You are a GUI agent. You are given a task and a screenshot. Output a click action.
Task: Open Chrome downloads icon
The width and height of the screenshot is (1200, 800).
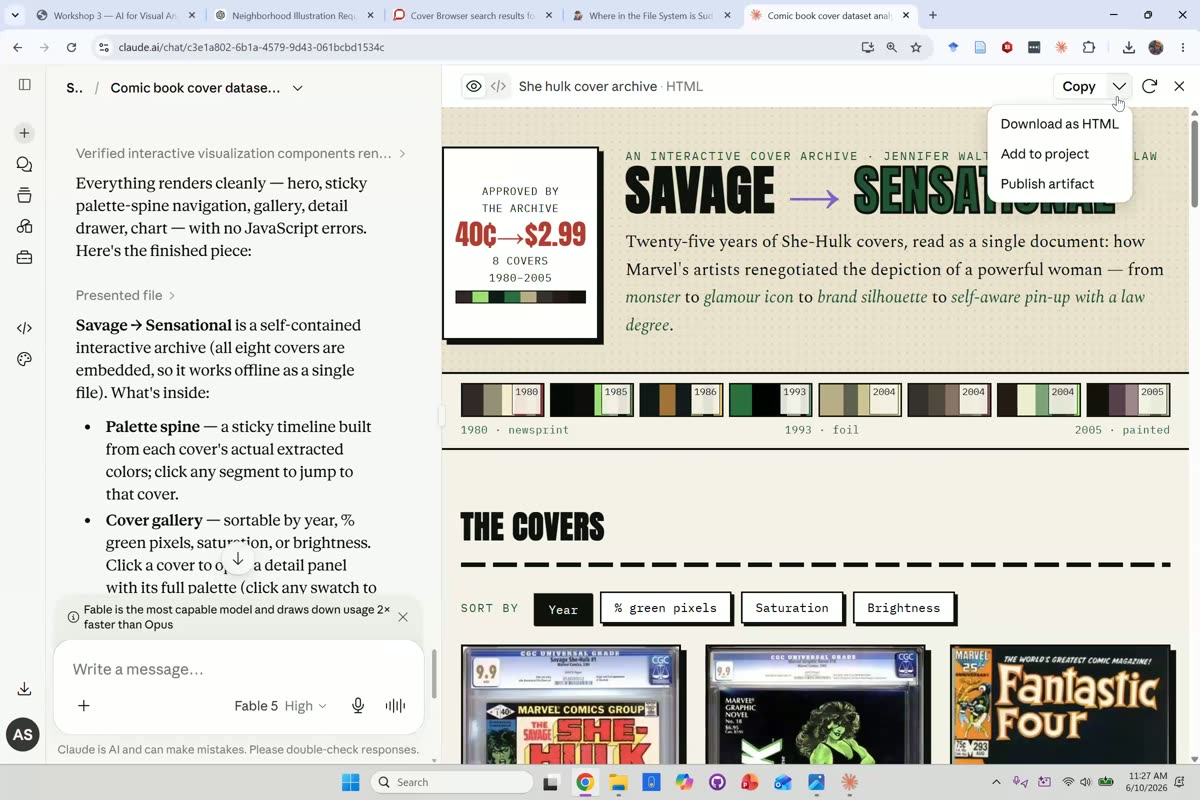click(x=1129, y=47)
